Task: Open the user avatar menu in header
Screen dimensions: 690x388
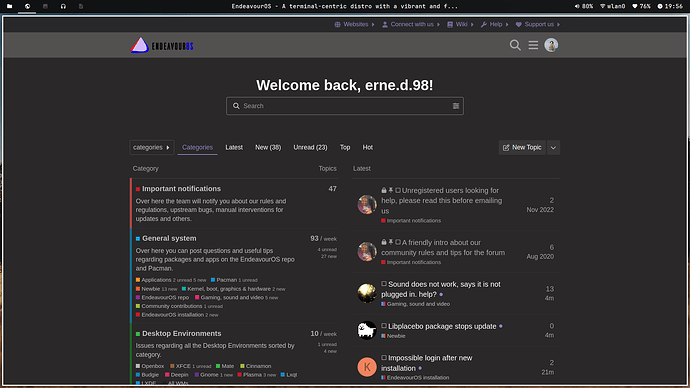Action: 551,45
